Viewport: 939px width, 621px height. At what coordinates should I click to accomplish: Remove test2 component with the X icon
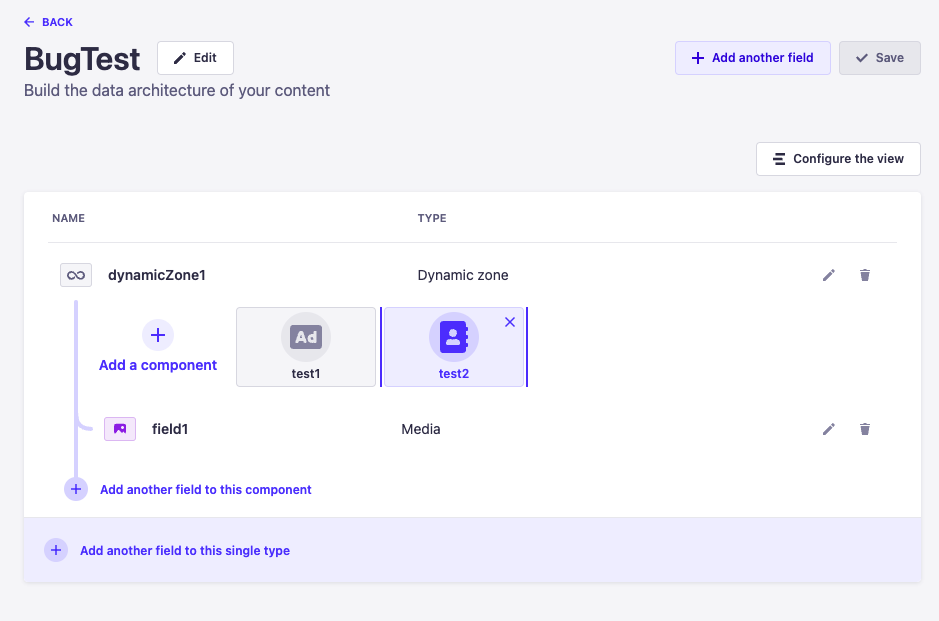coord(510,322)
